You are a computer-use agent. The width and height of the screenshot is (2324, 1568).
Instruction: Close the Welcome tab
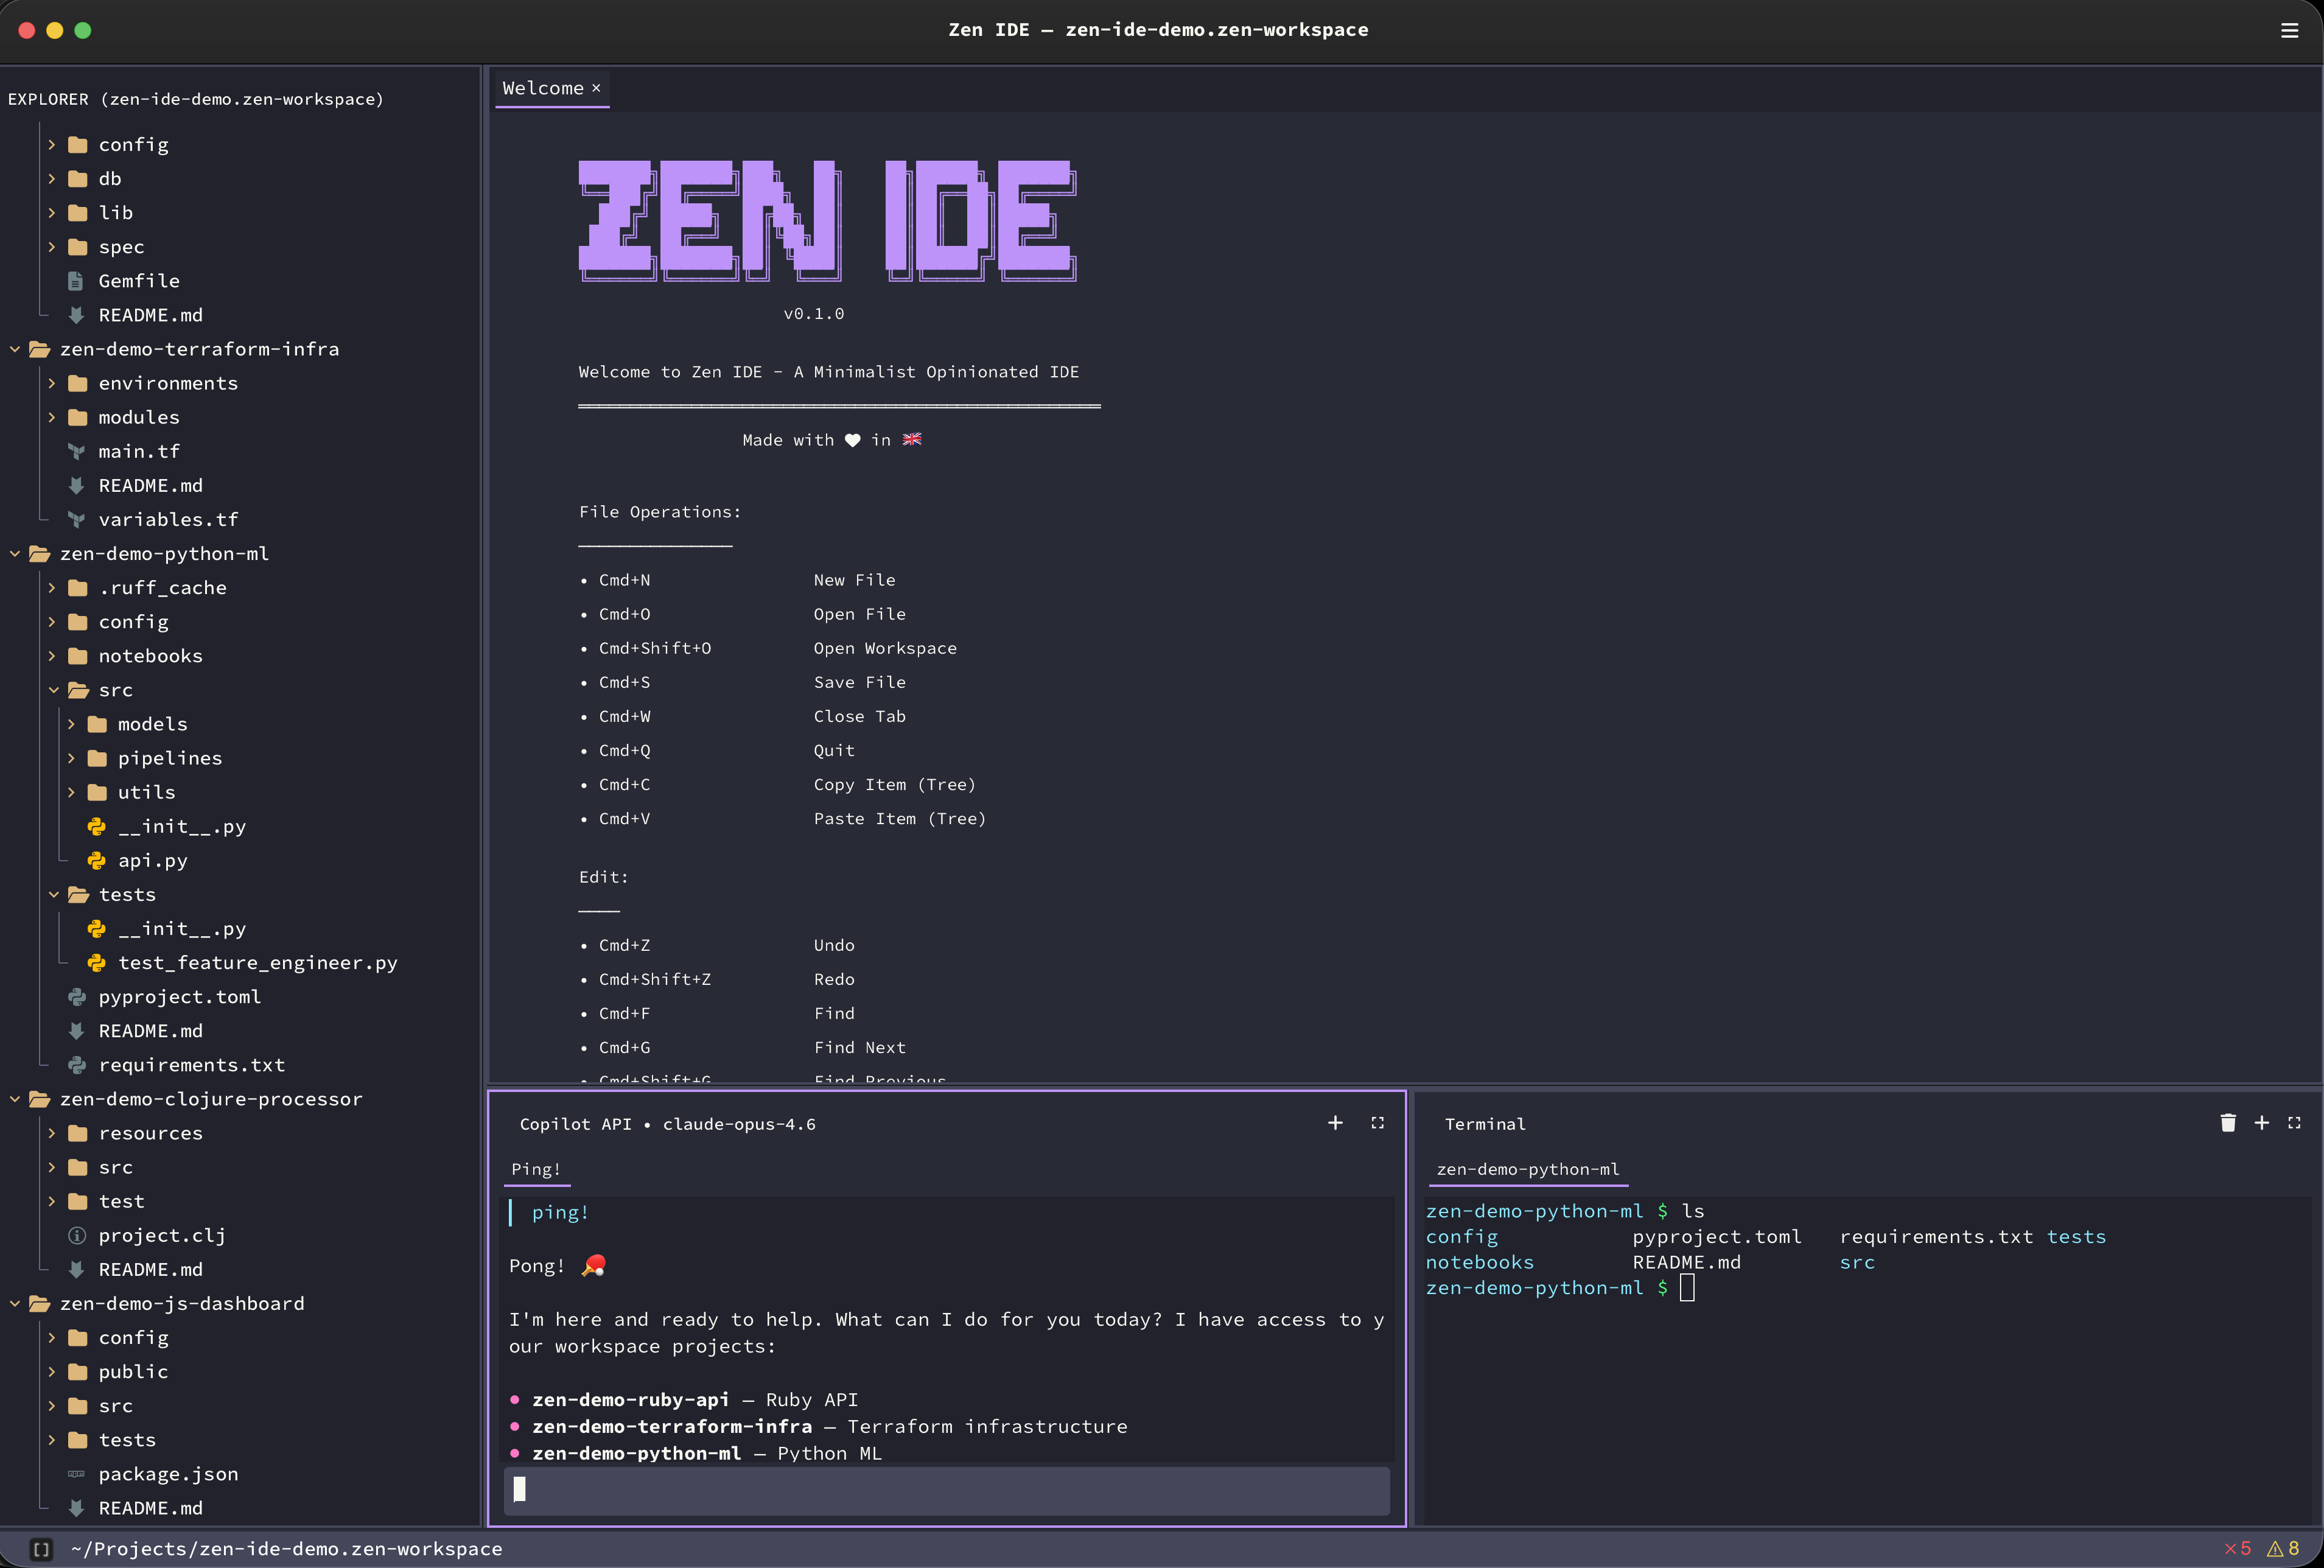point(596,88)
